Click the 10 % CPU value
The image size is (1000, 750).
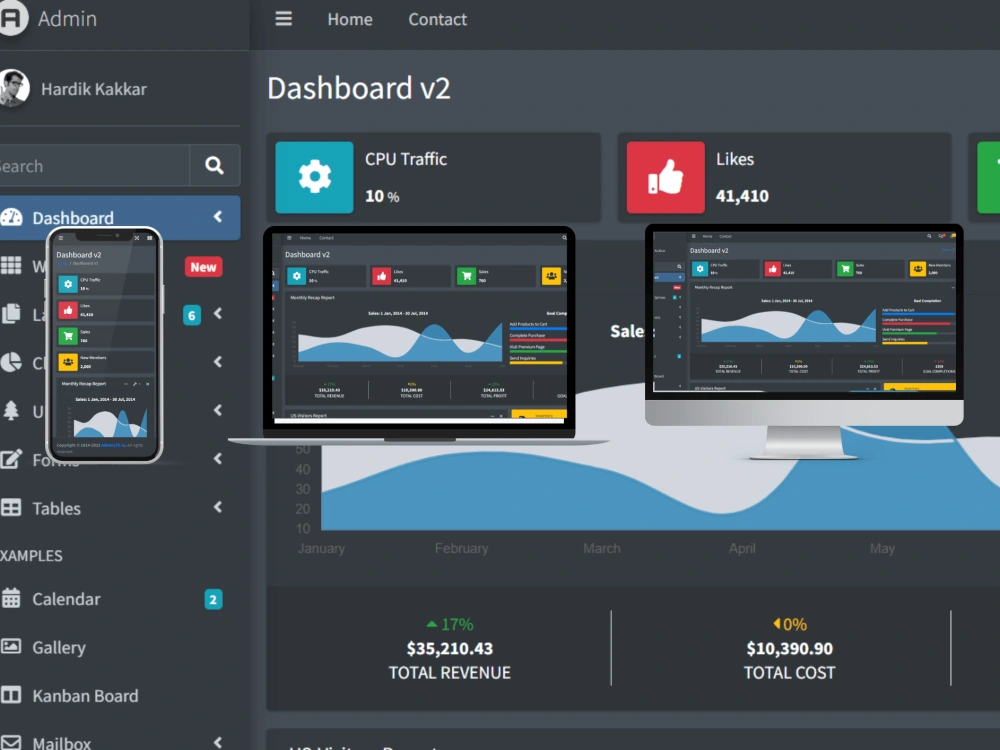click(x=382, y=196)
